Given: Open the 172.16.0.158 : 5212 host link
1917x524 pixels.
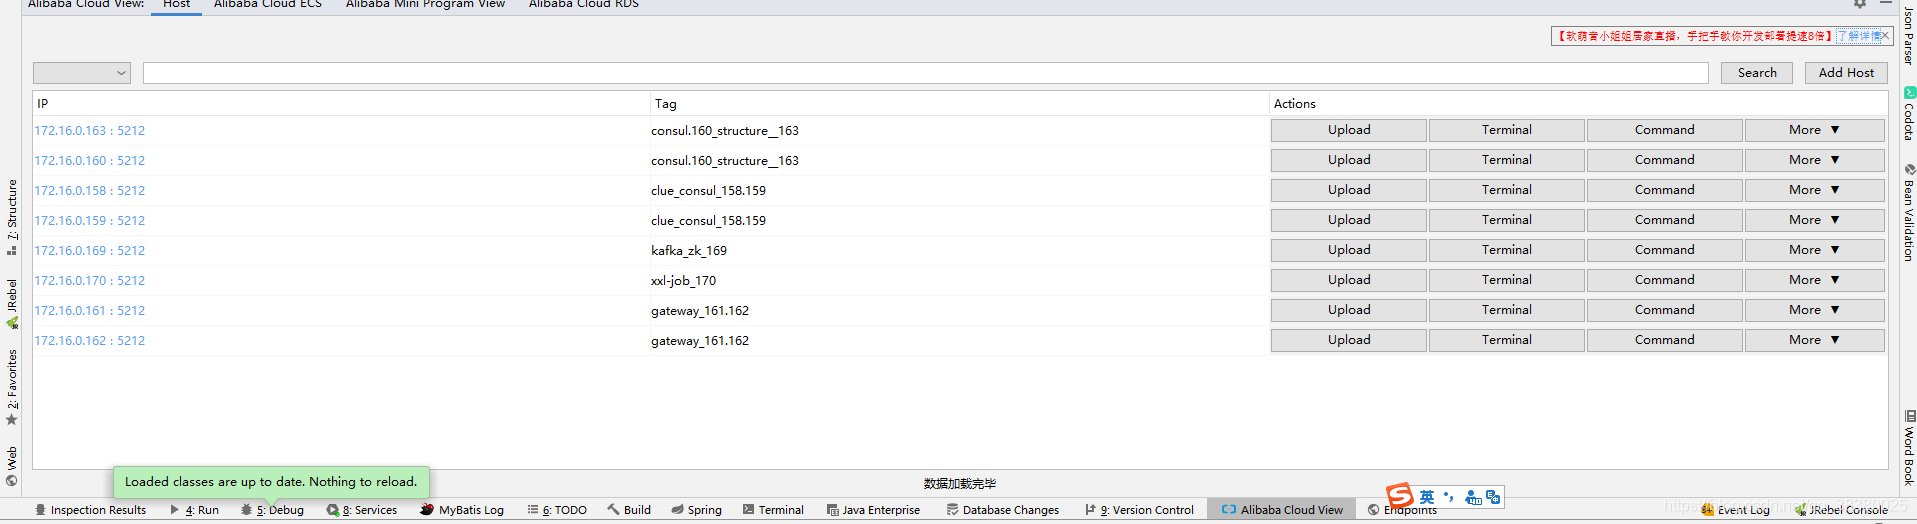Looking at the screenshot, I should coord(90,191).
